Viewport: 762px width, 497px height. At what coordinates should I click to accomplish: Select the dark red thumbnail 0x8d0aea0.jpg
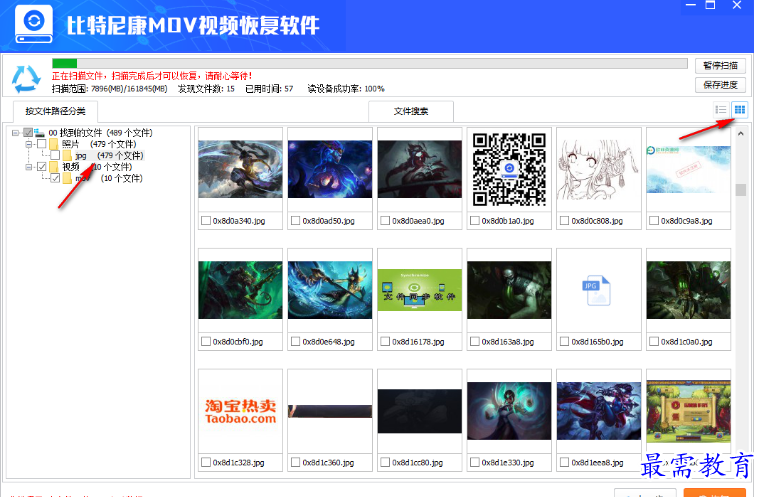(420, 169)
